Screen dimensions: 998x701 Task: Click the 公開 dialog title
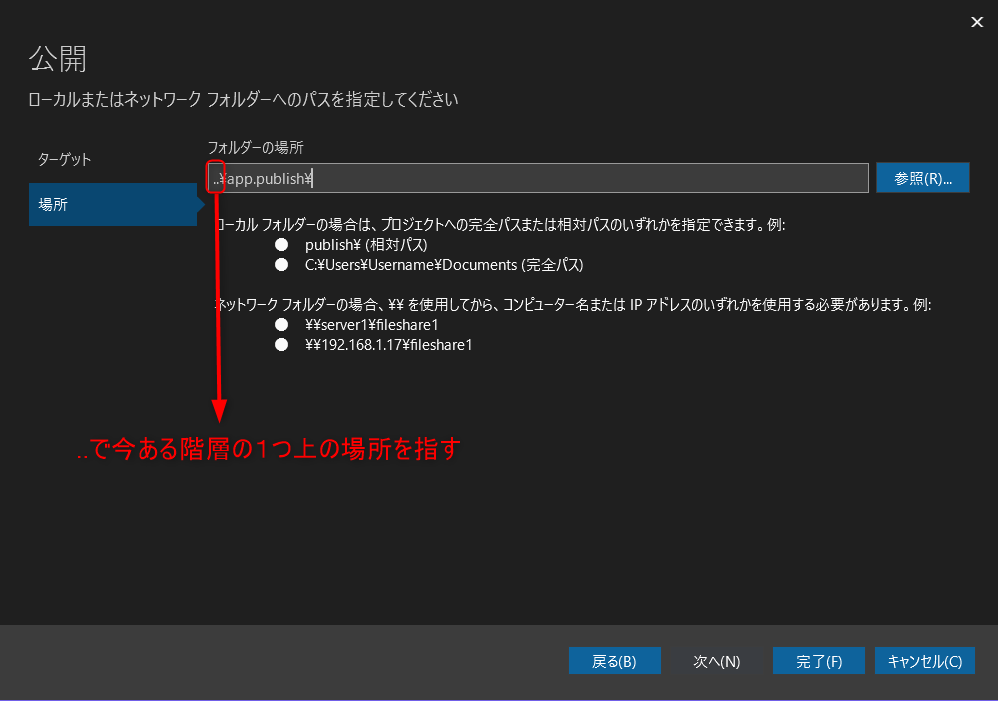(58, 59)
